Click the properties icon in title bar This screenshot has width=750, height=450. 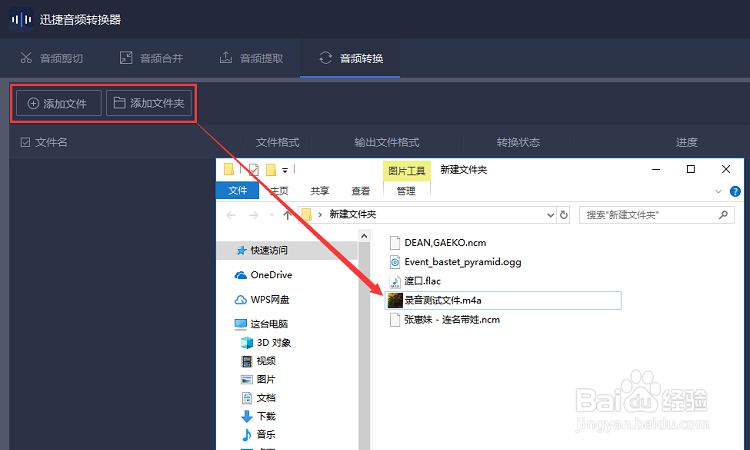point(254,169)
